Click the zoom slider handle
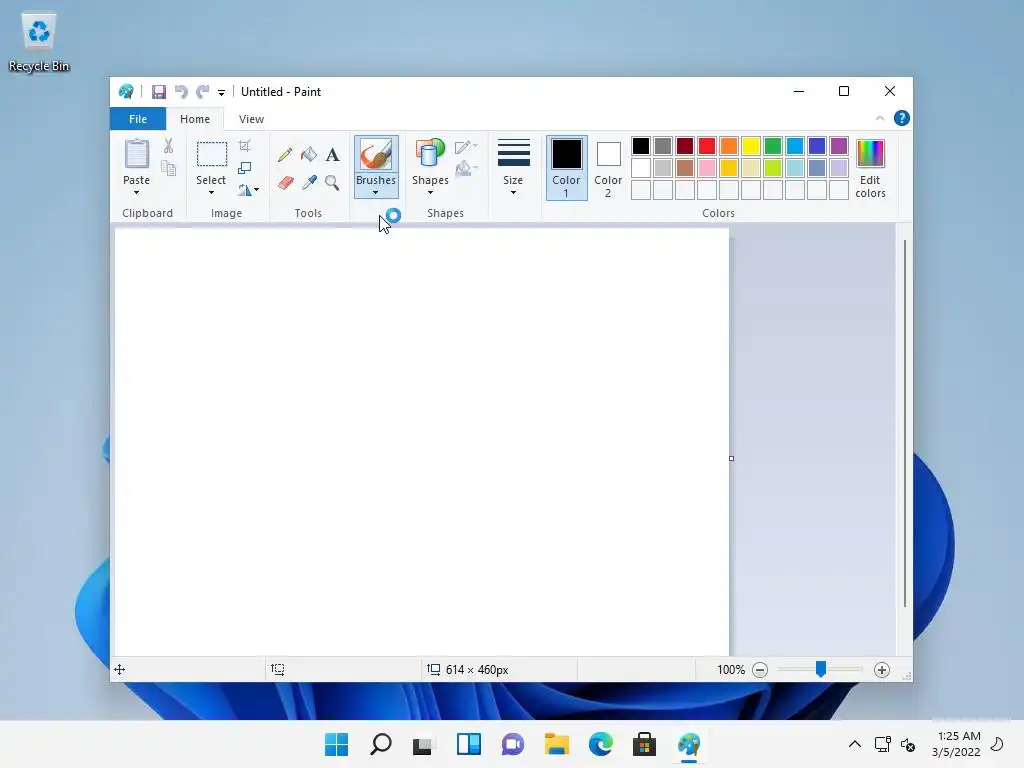 (821, 669)
